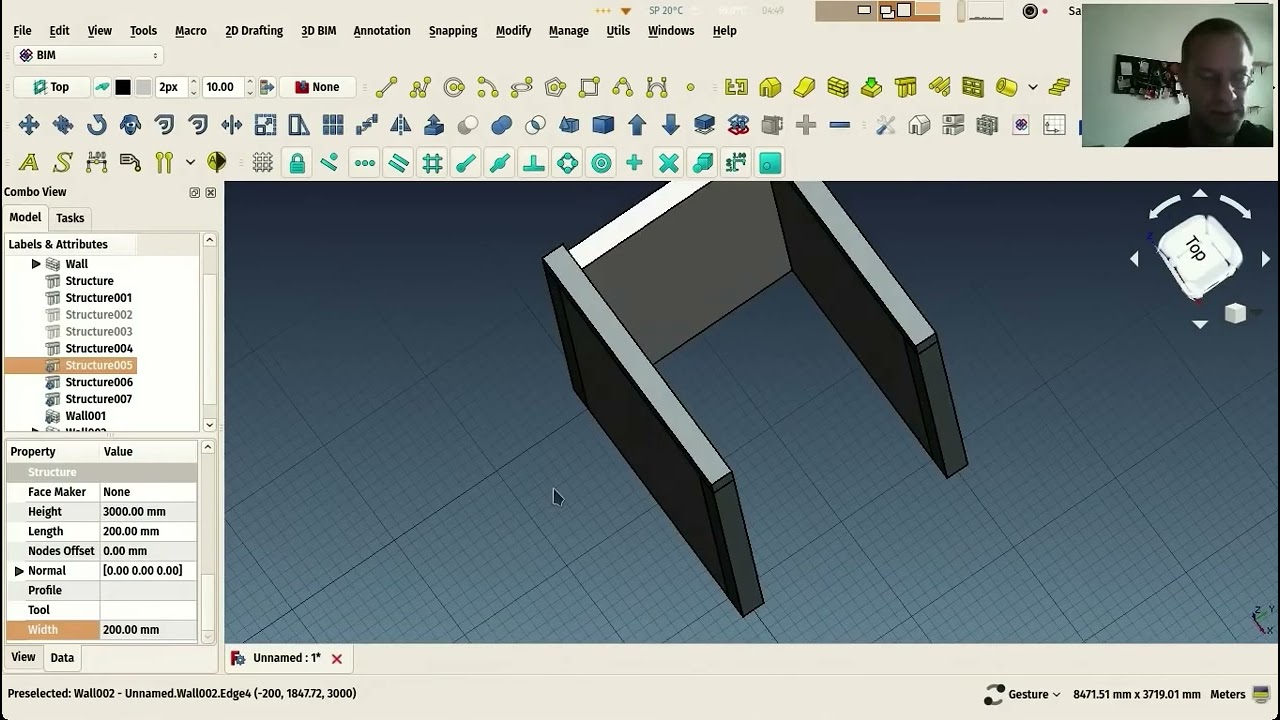Click the gray plus Add component icon
Viewport: 1280px width, 720px height.
(x=806, y=125)
